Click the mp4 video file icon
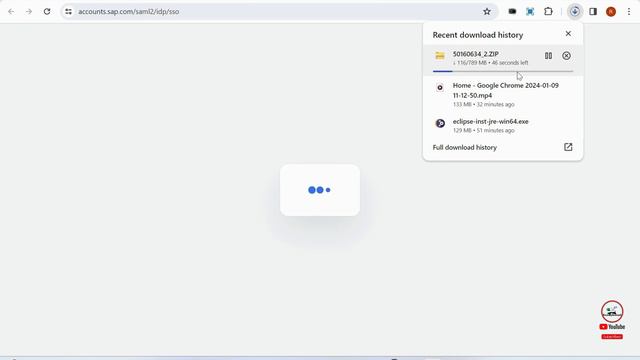 [440, 87]
